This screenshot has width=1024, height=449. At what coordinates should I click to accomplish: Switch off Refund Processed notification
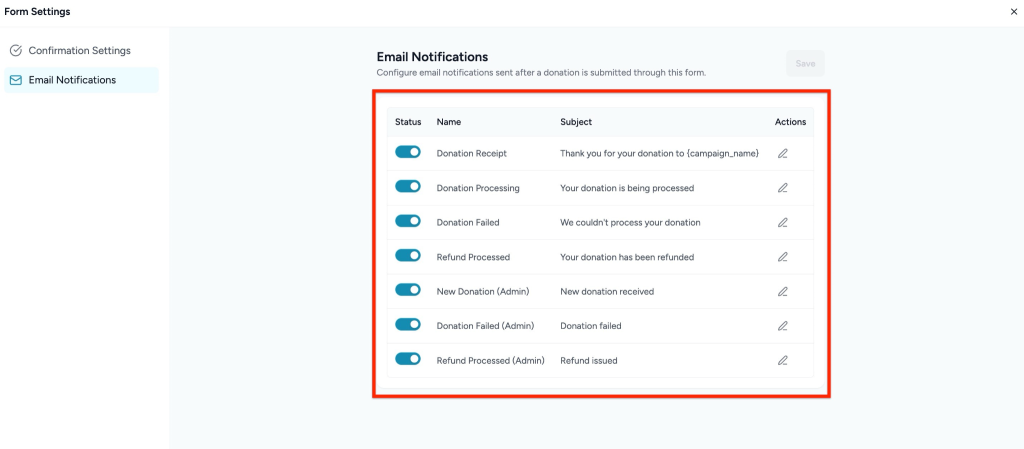(408, 255)
